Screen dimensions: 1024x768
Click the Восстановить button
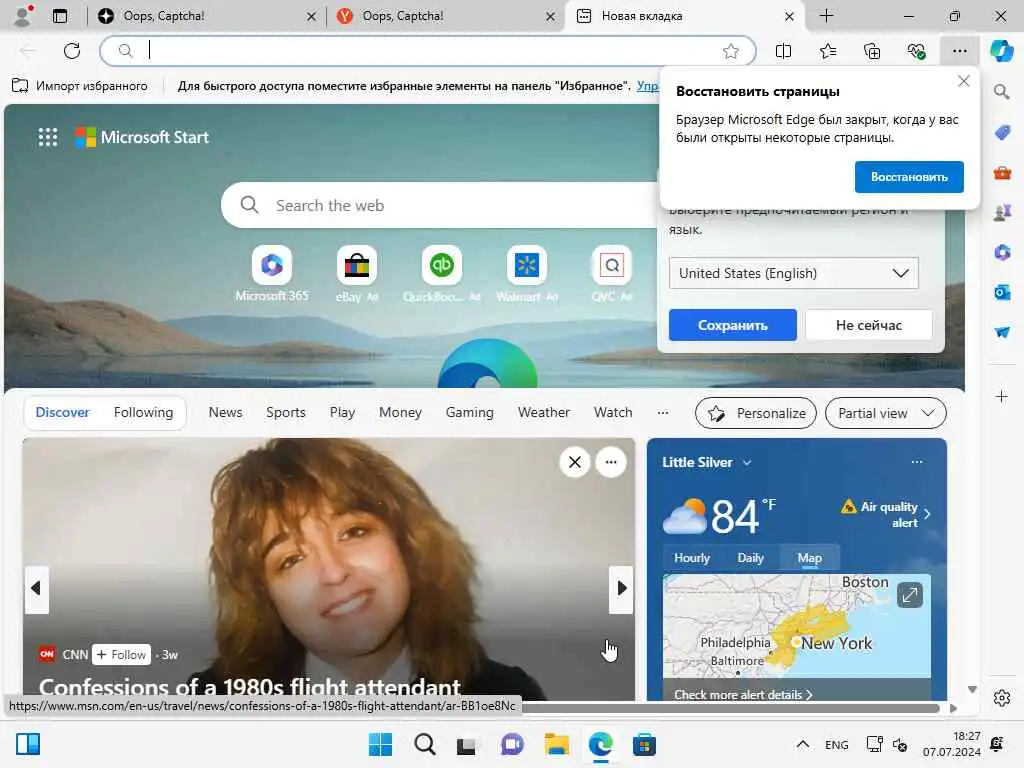click(909, 177)
